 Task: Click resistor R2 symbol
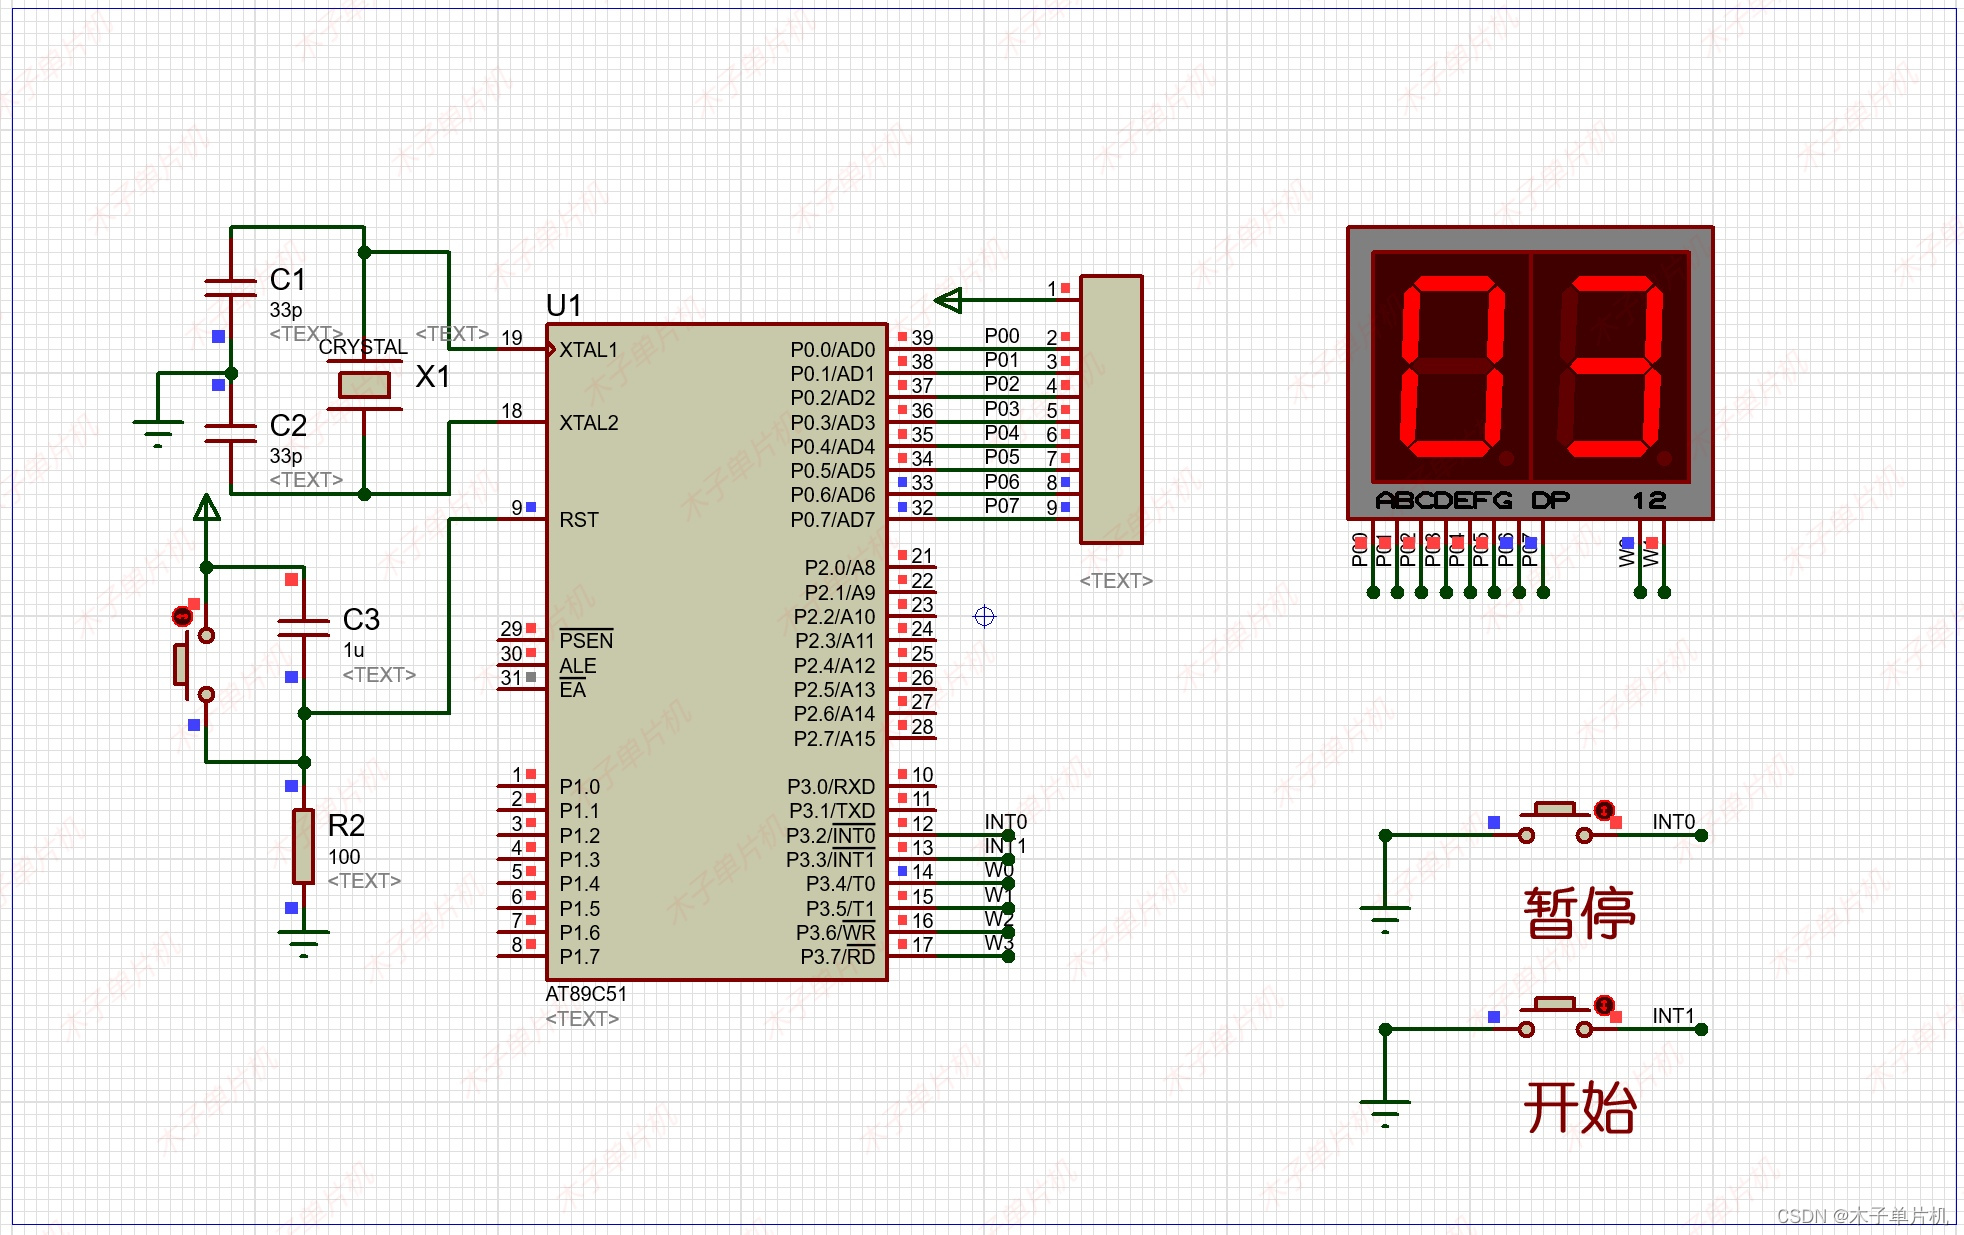click(304, 846)
